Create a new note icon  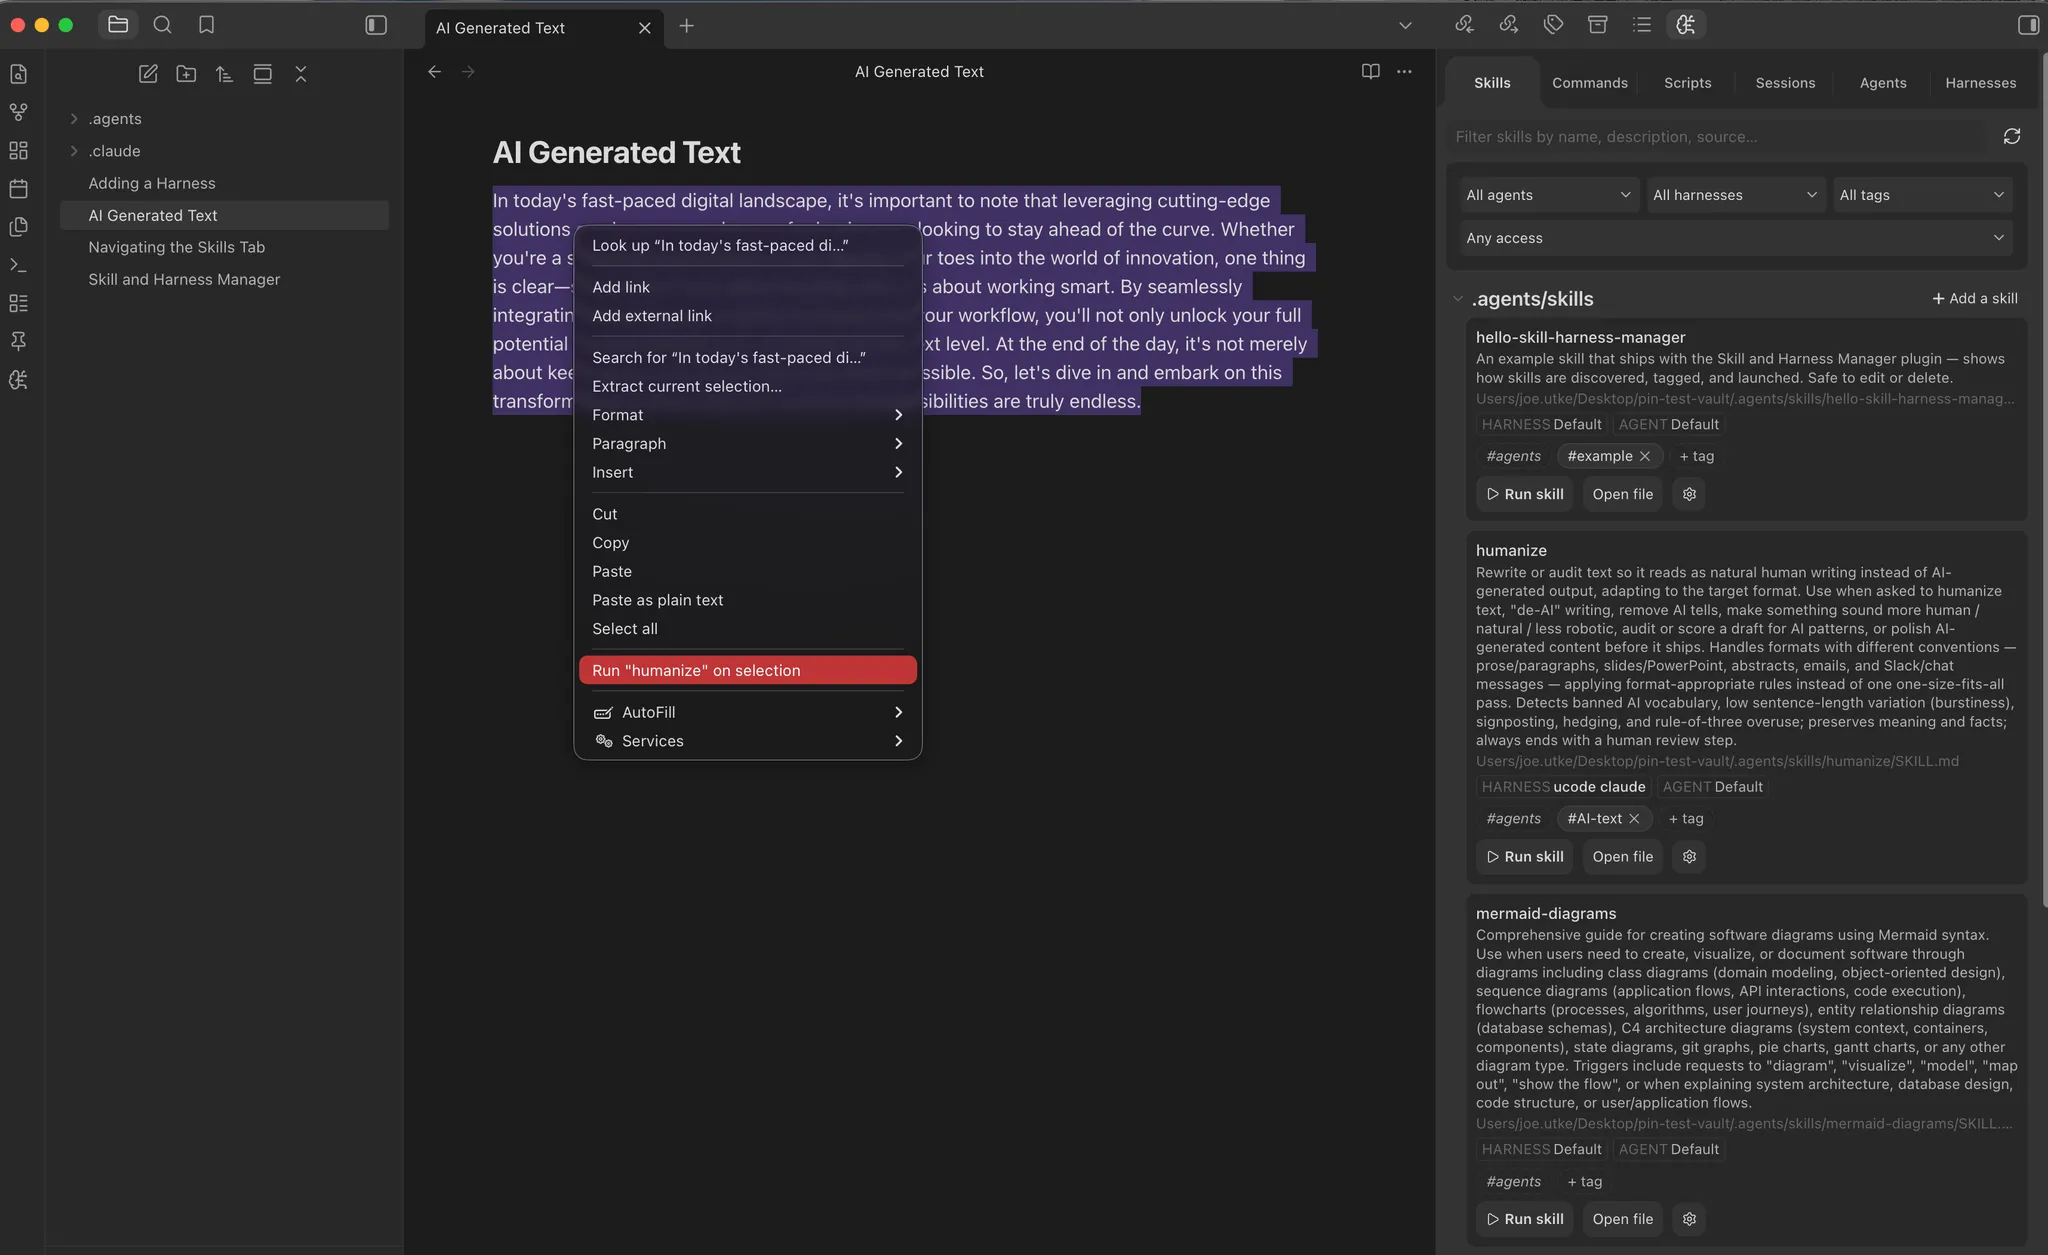pos(148,74)
